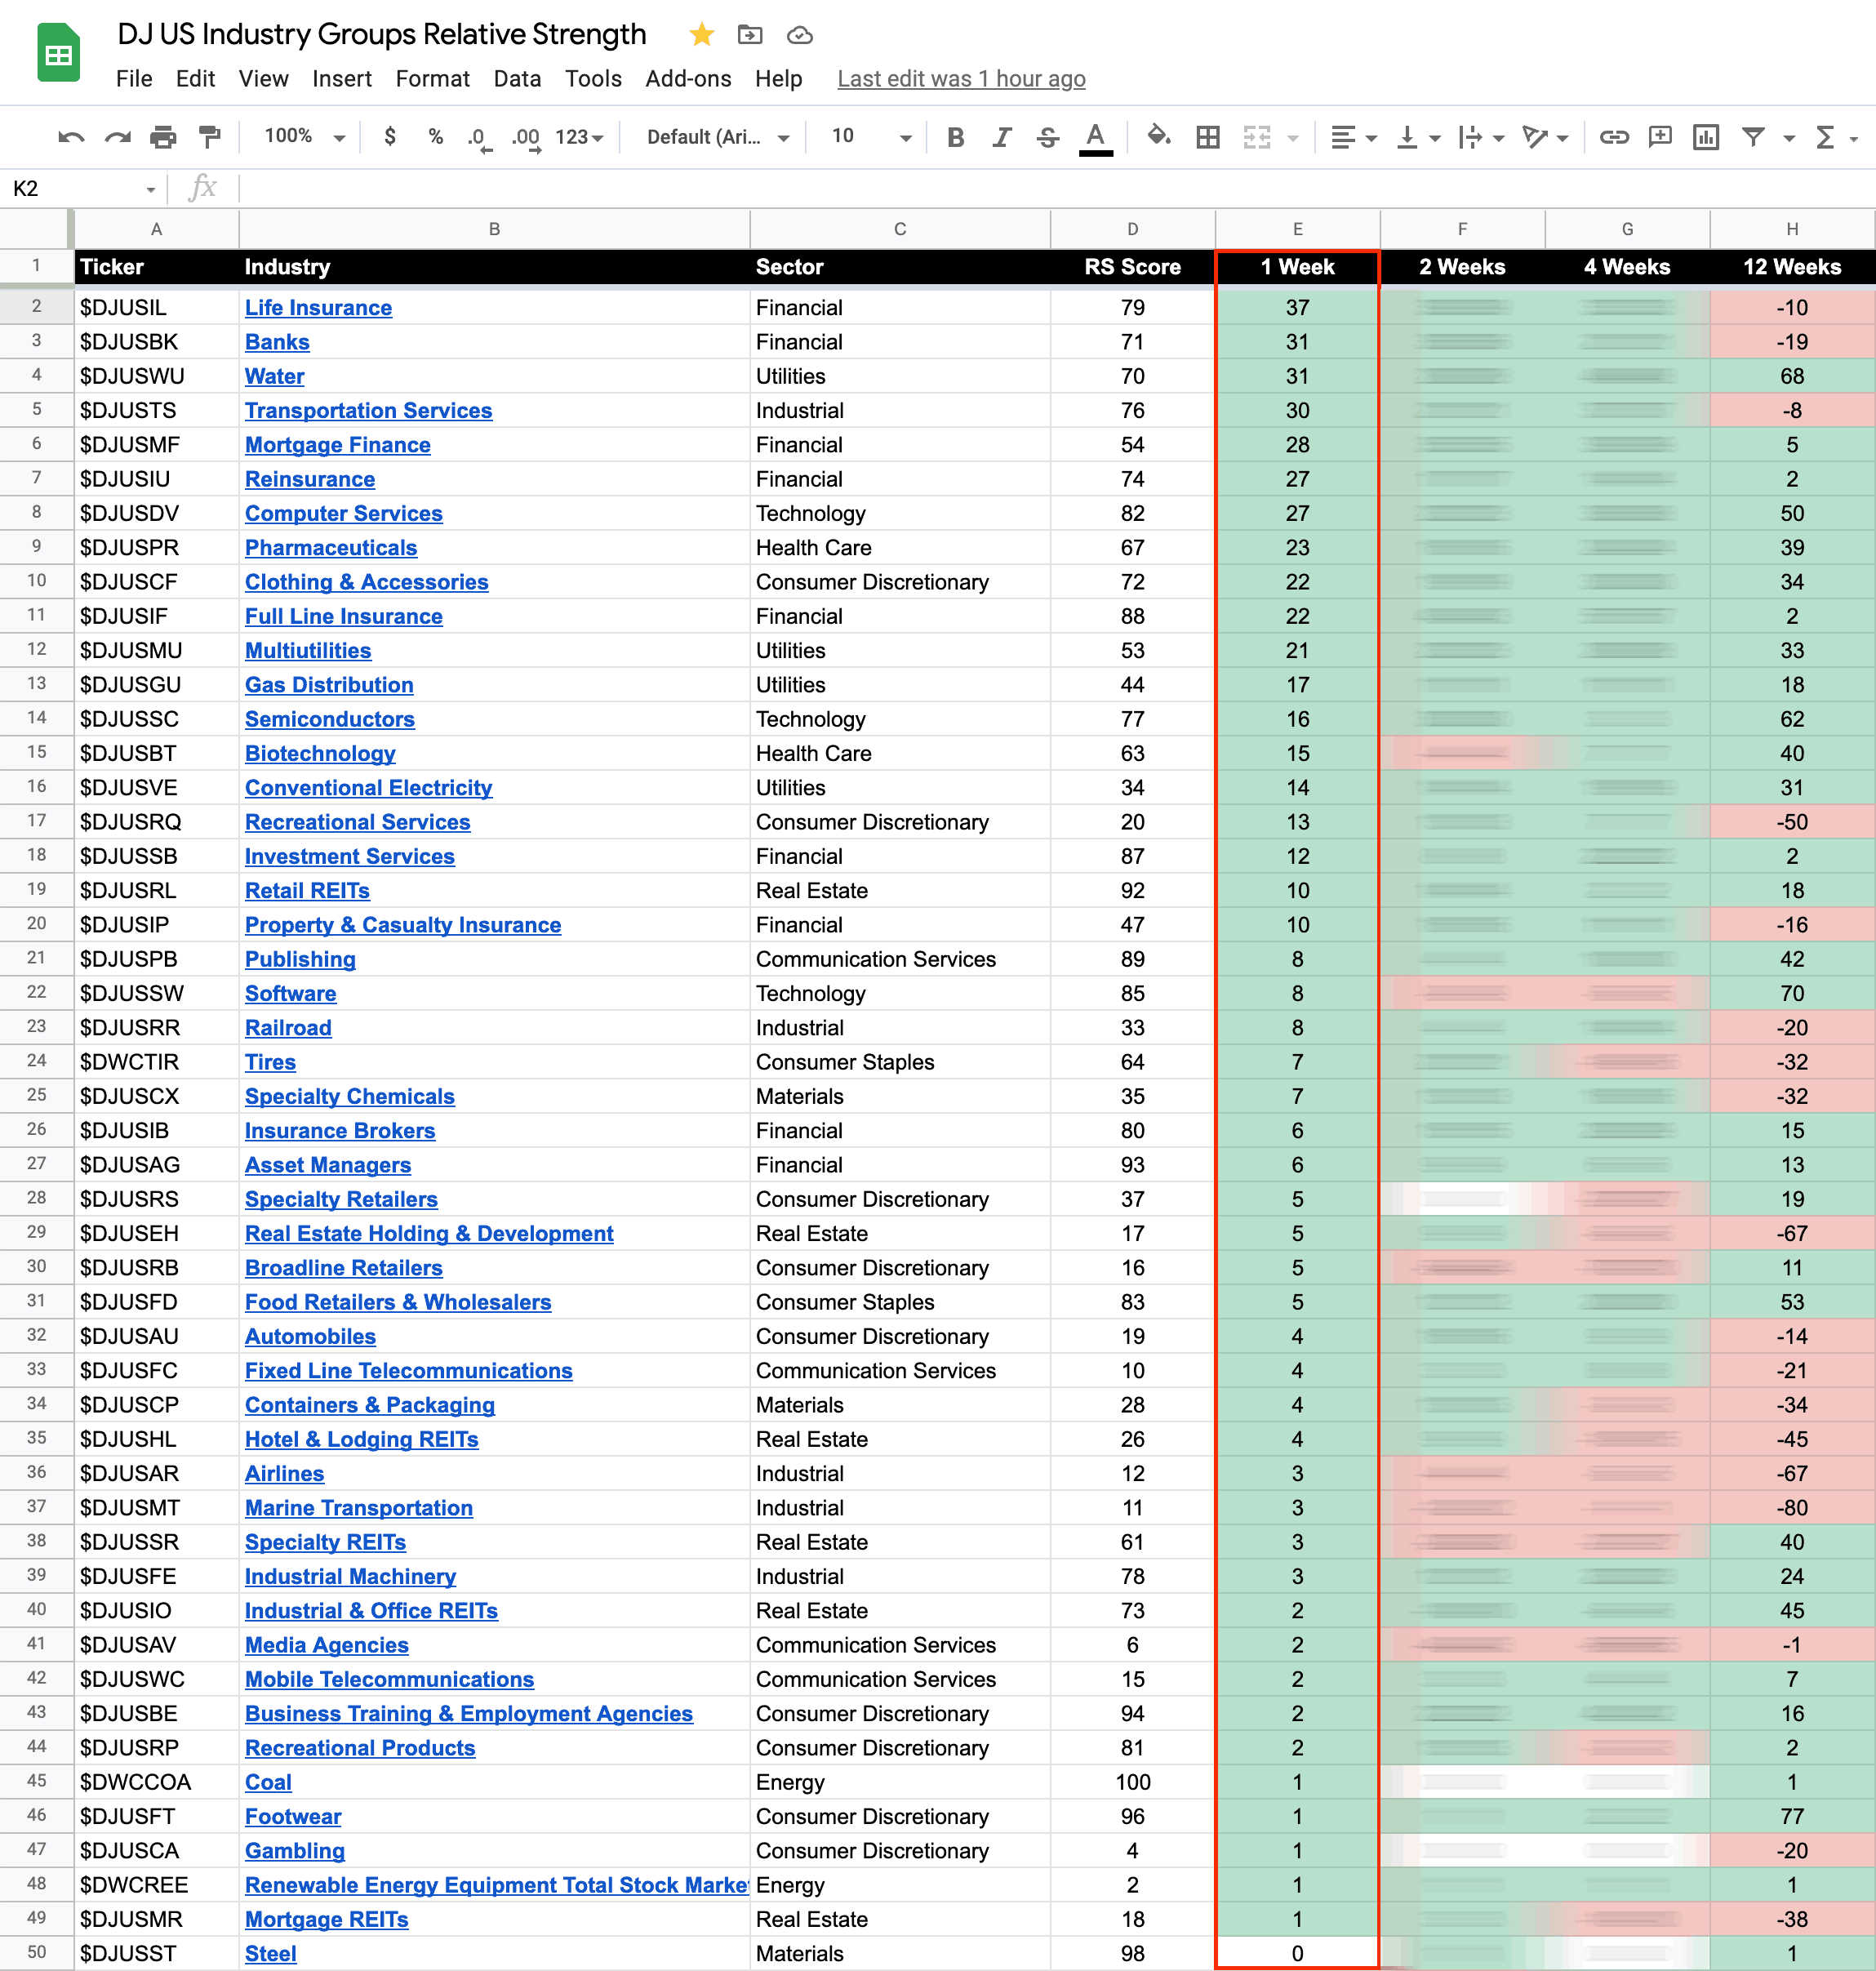Viewport: 1876px width, 1971px height.
Task: Open the Help menu
Action: (x=778, y=79)
